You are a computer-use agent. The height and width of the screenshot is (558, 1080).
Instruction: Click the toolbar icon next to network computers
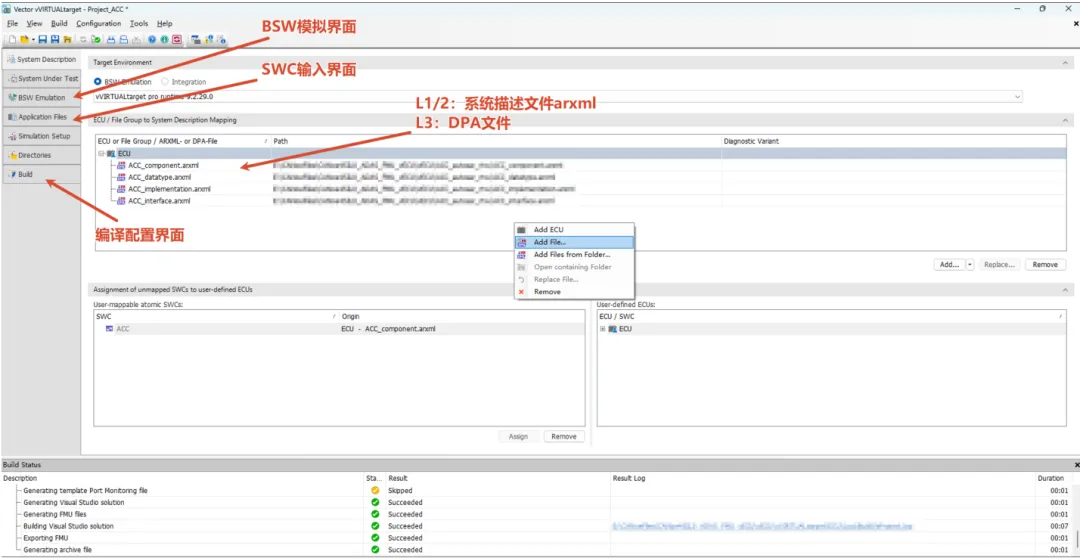point(207,40)
